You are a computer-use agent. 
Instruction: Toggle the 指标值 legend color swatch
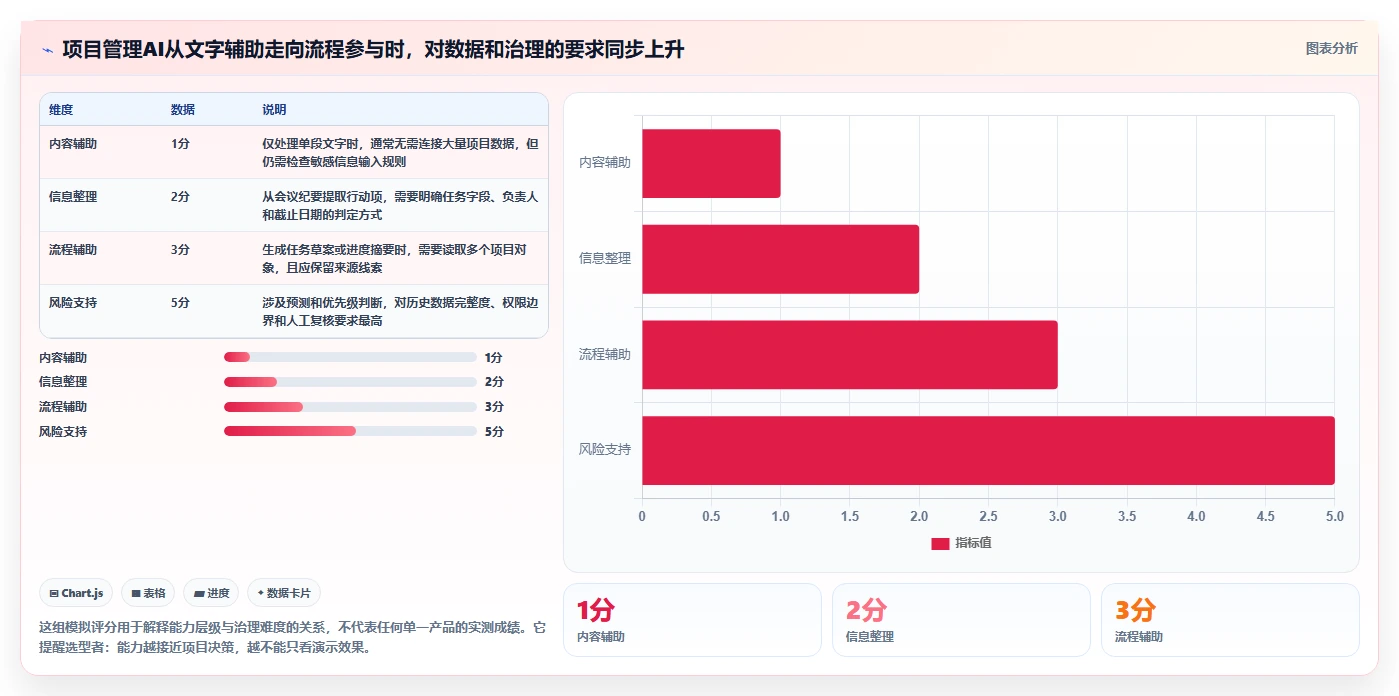[x=940, y=543]
